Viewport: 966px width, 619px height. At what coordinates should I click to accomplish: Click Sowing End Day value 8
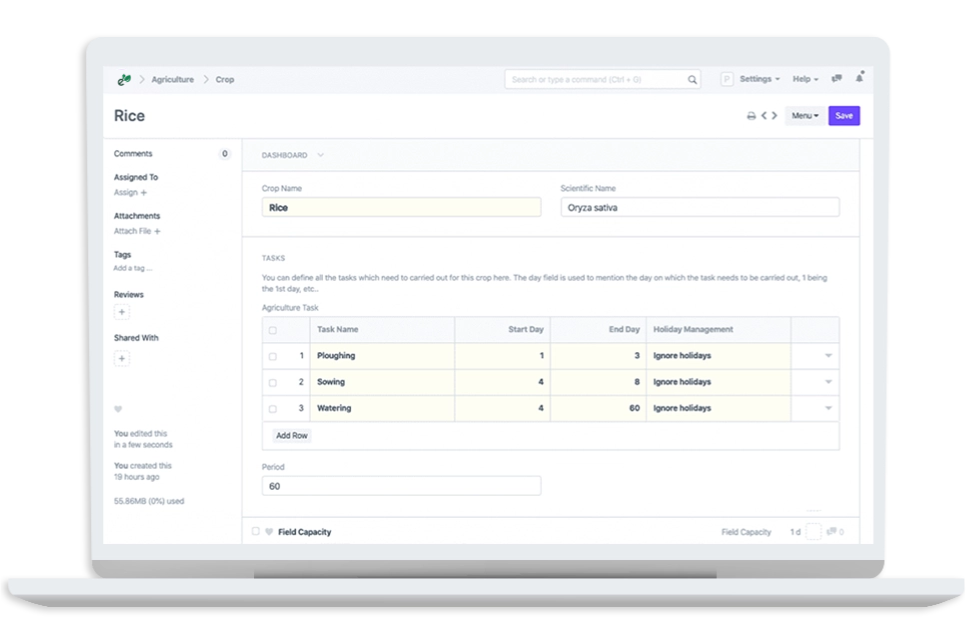pyautogui.click(x=598, y=382)
